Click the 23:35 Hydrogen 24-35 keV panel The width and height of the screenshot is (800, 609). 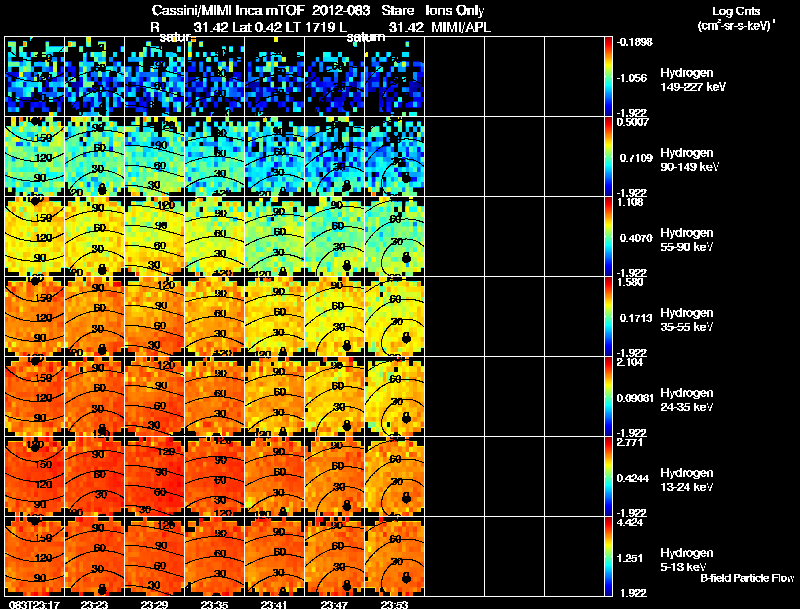[x=214, y=397]
